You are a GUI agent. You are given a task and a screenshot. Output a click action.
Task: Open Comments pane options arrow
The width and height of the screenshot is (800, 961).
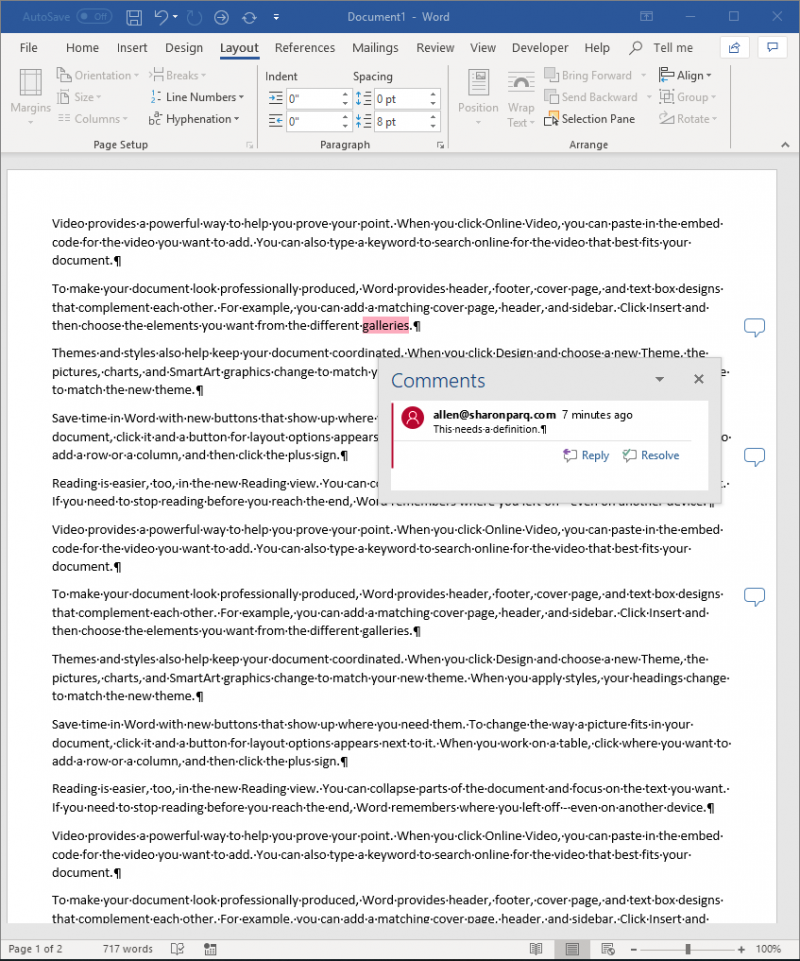point(660,379)
